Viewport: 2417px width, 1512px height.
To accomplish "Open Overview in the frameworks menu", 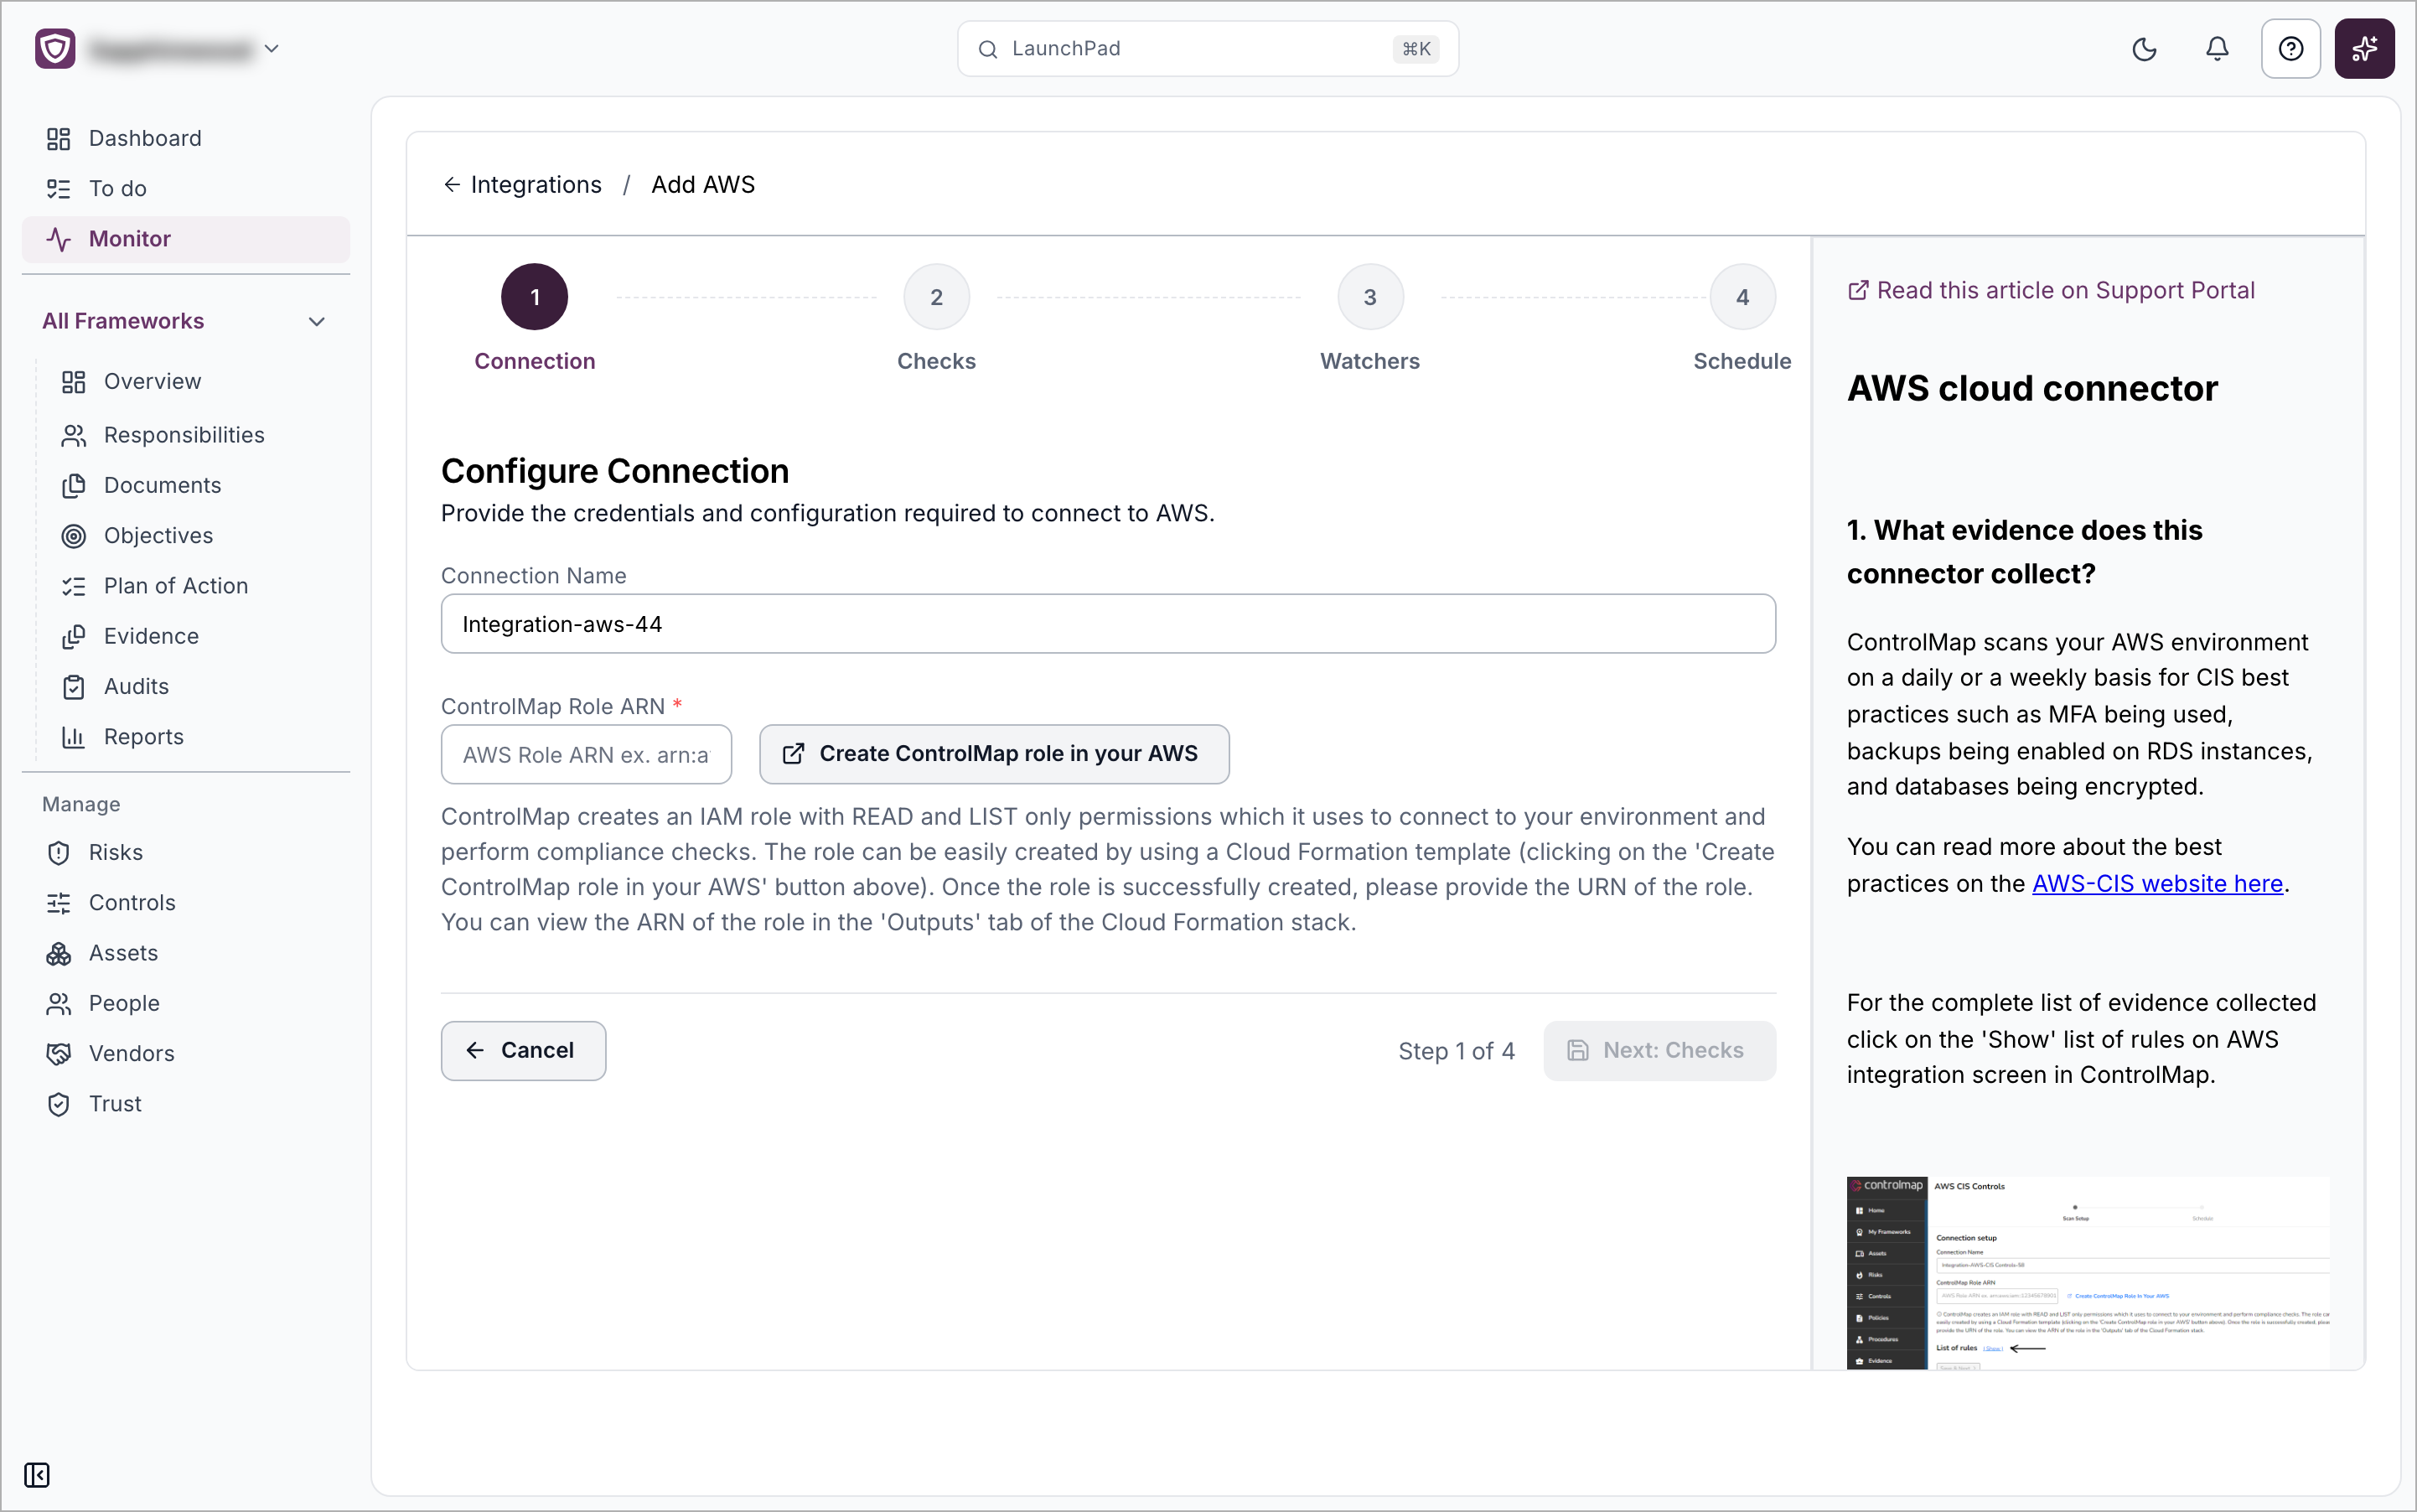I will (x=152, y=381).
